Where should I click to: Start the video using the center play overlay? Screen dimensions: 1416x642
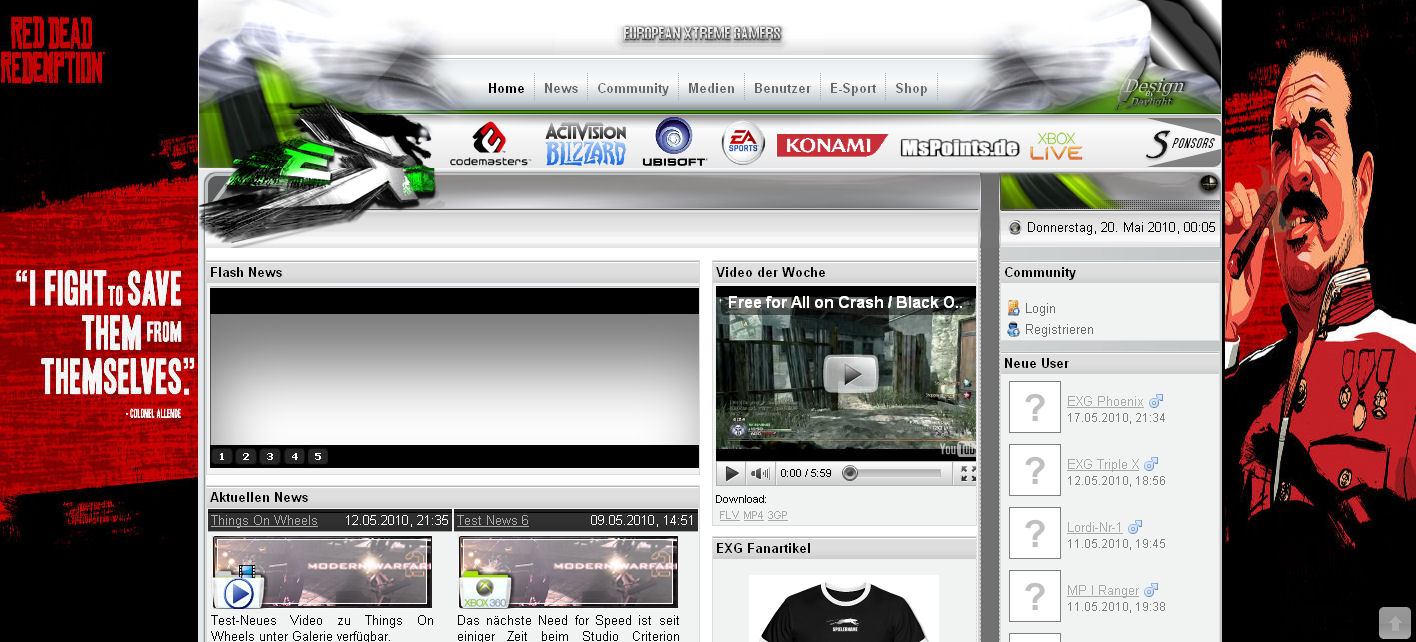(x=851, y=374)
